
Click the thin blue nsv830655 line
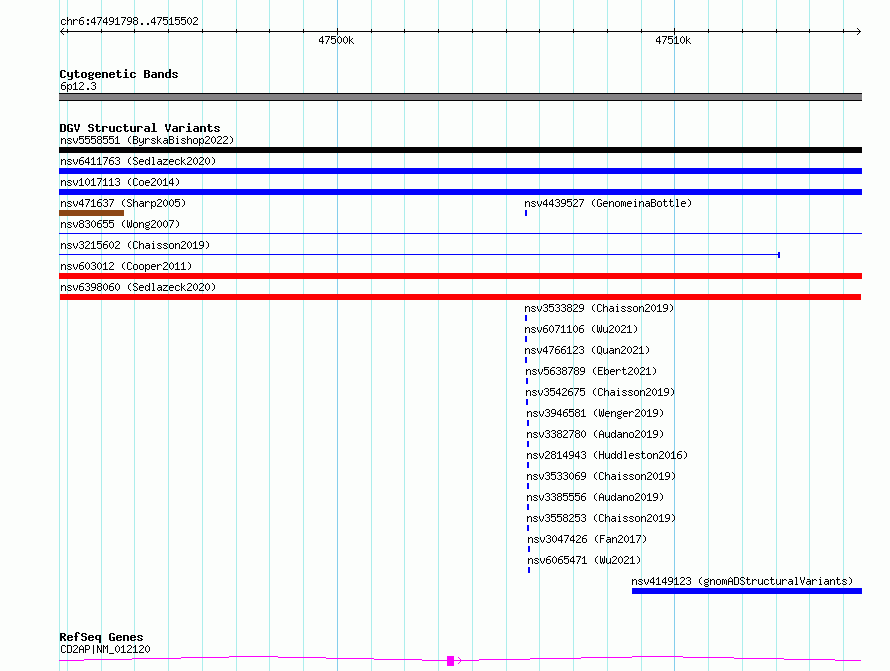coord(460,233)
